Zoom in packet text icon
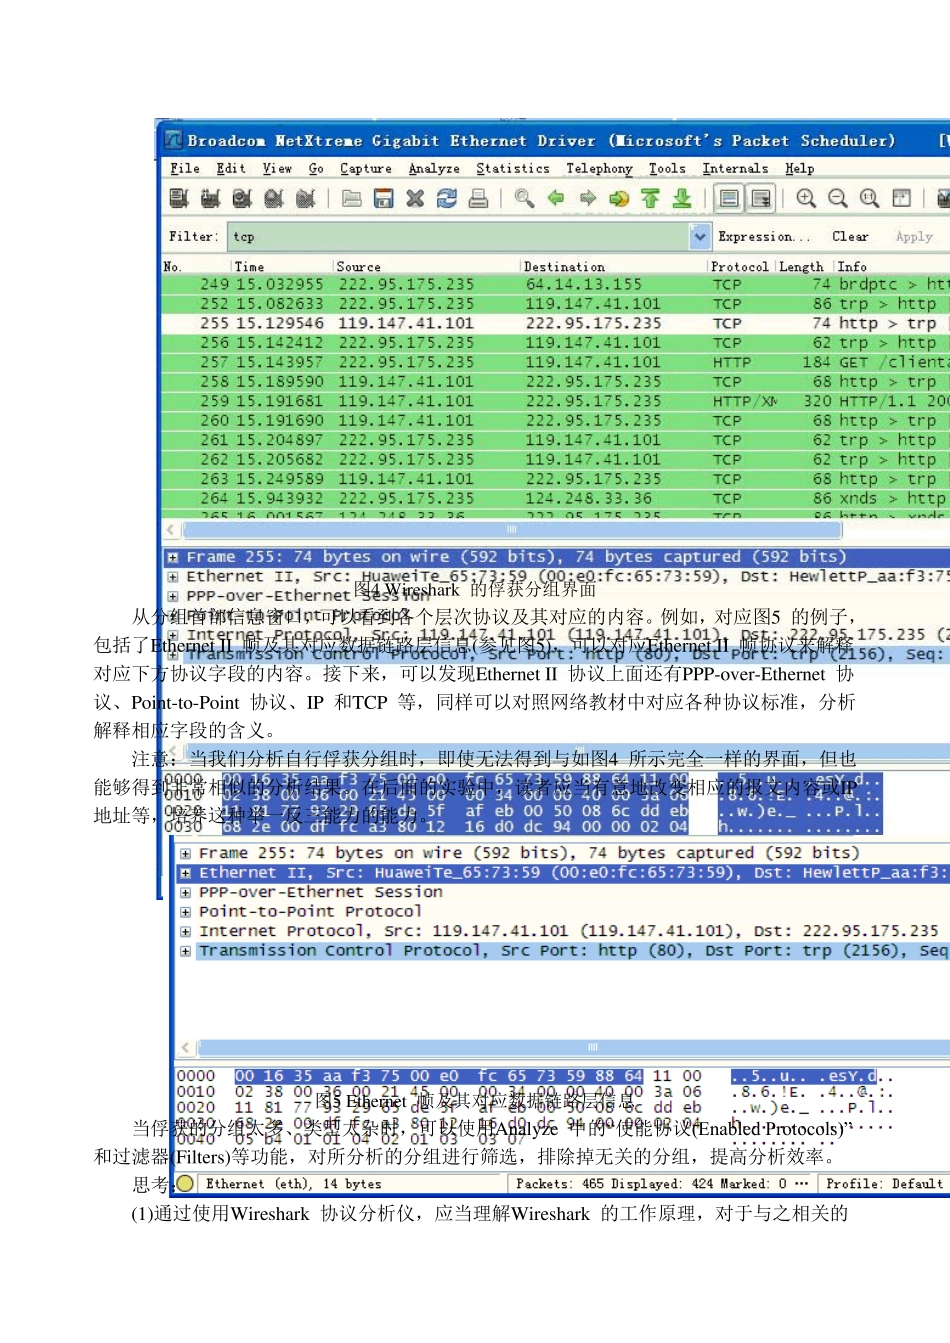Screen dimensions: 950x1343 [806, 198]
